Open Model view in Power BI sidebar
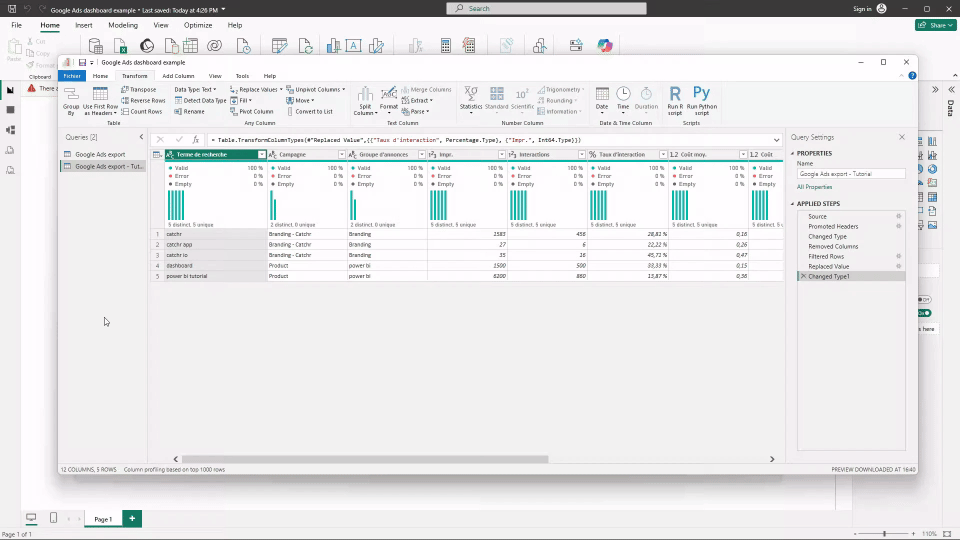Image resolution: width=960 pixels, height=540 pixels. tap(10, 130)
